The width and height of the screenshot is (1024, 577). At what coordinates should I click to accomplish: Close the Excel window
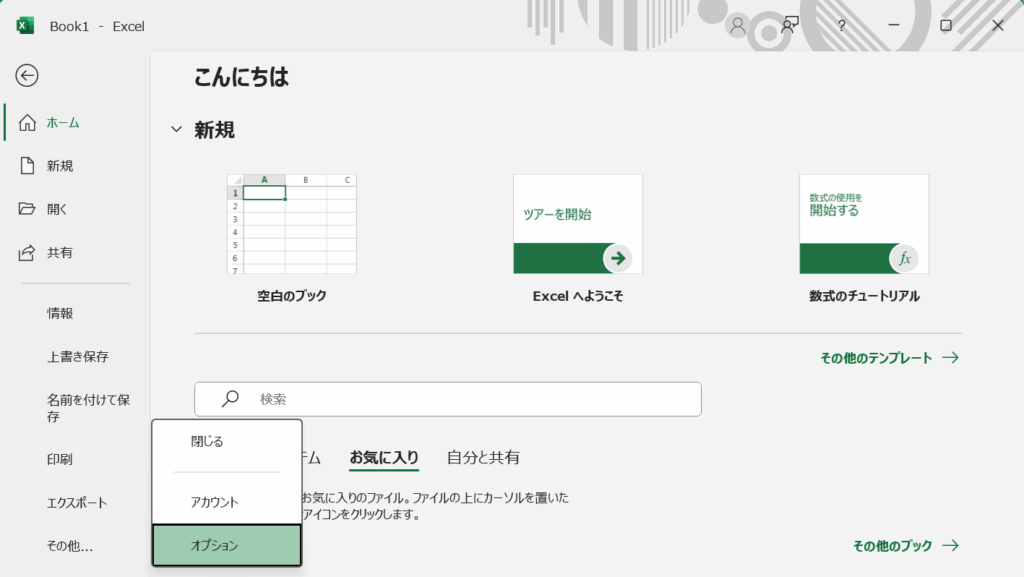(x=998, y=25)
